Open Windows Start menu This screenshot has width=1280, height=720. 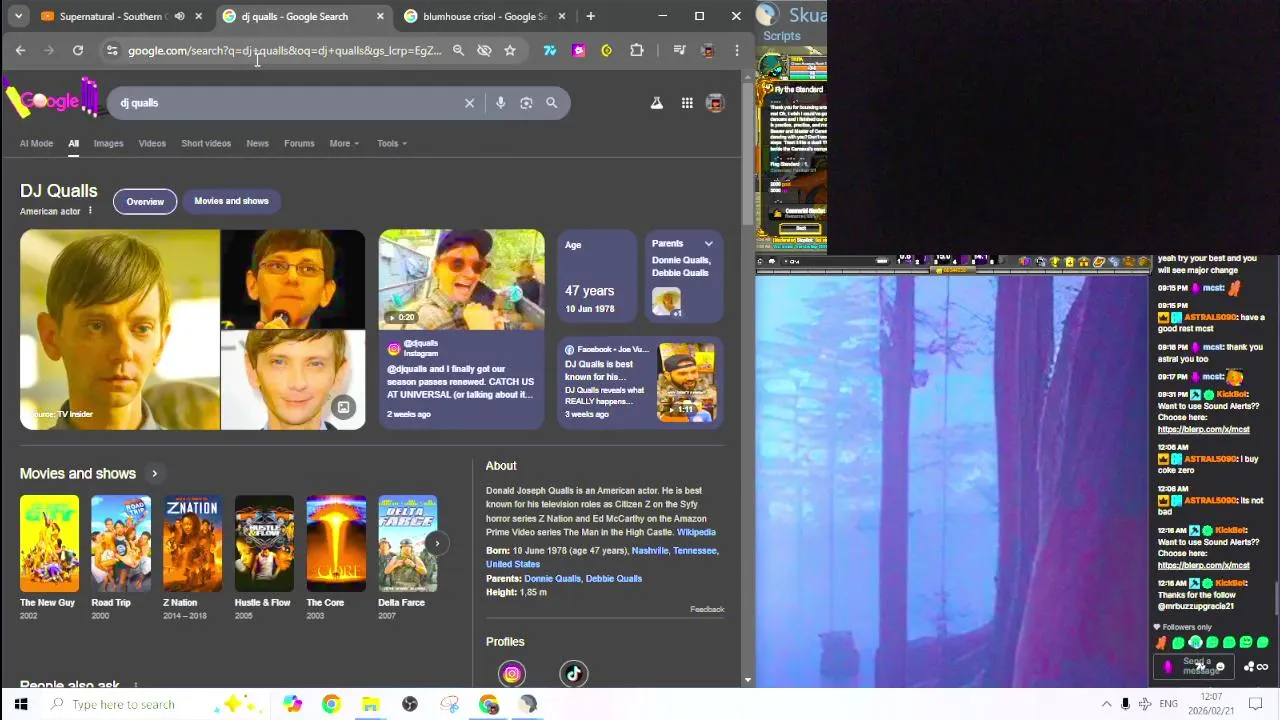[x=20, y=704]
